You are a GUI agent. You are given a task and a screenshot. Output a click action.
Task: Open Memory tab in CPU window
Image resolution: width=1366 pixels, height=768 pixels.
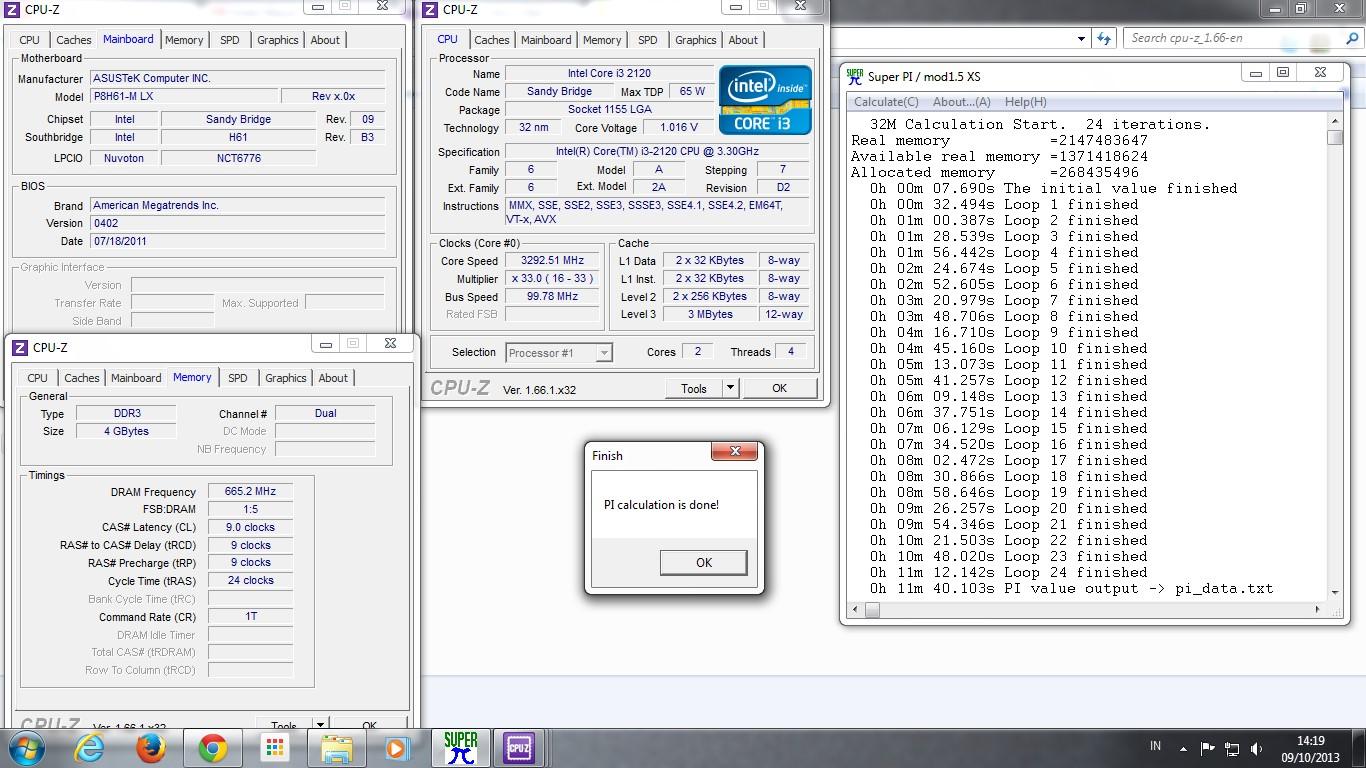[x=602, y=40]
